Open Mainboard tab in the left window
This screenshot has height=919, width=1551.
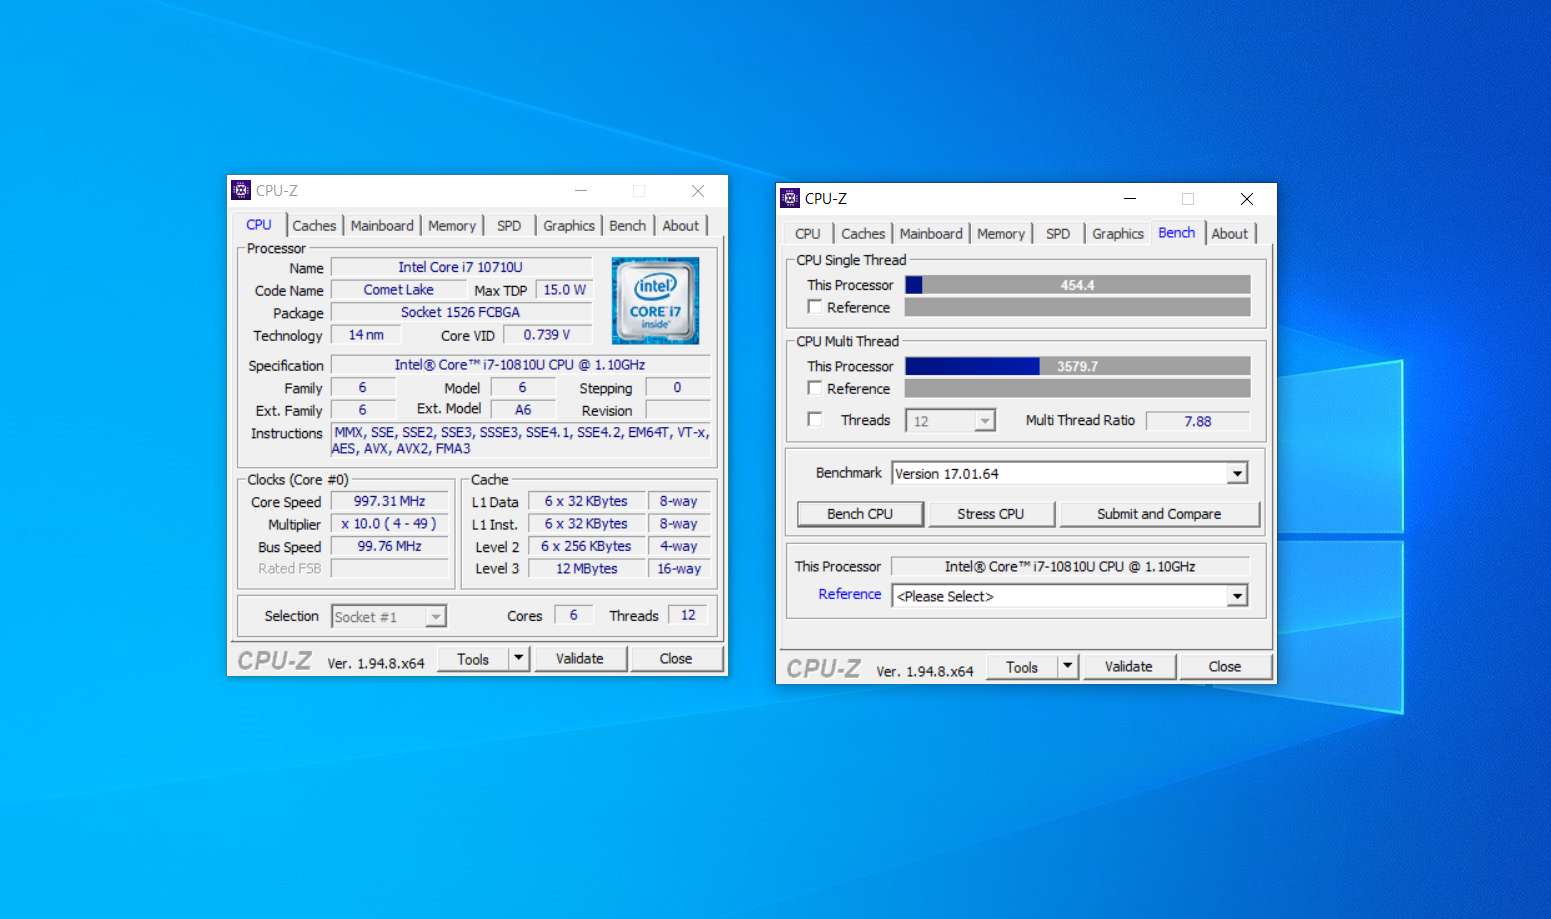pyautogui.click(x=382, y=226)
